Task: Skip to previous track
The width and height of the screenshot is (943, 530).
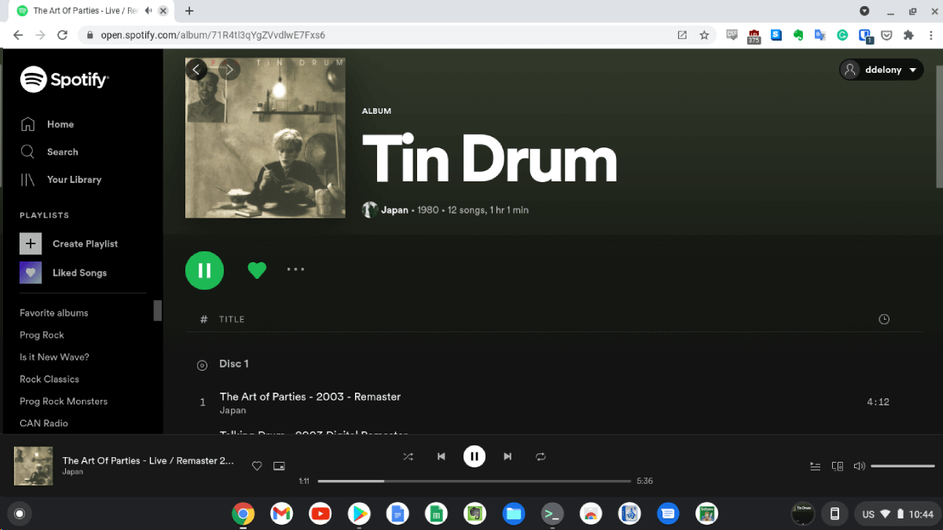Action: 441,457
